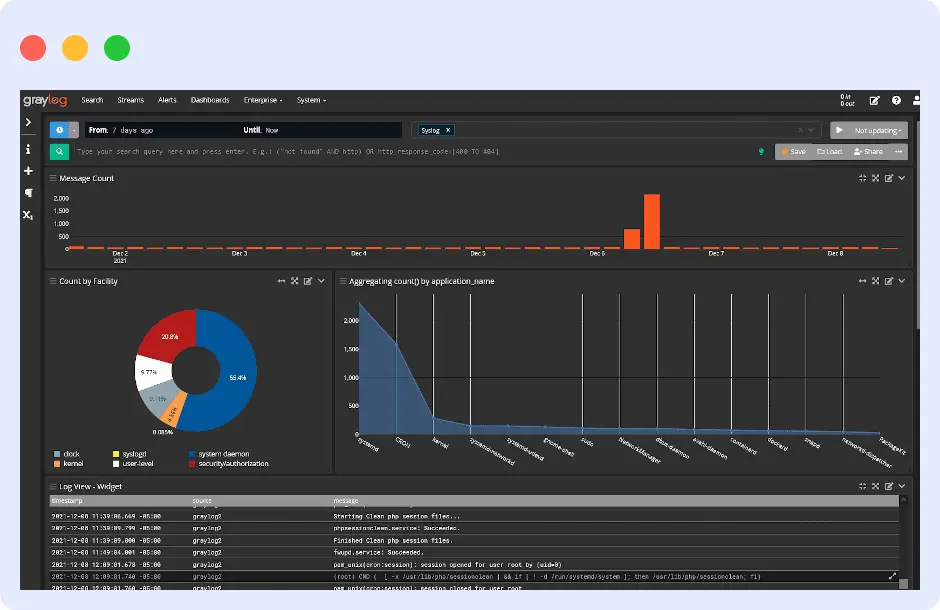Image resolution: width=940 pixels, height=610 pixels.
Task: Open the Search menu item
Action: 92,100
